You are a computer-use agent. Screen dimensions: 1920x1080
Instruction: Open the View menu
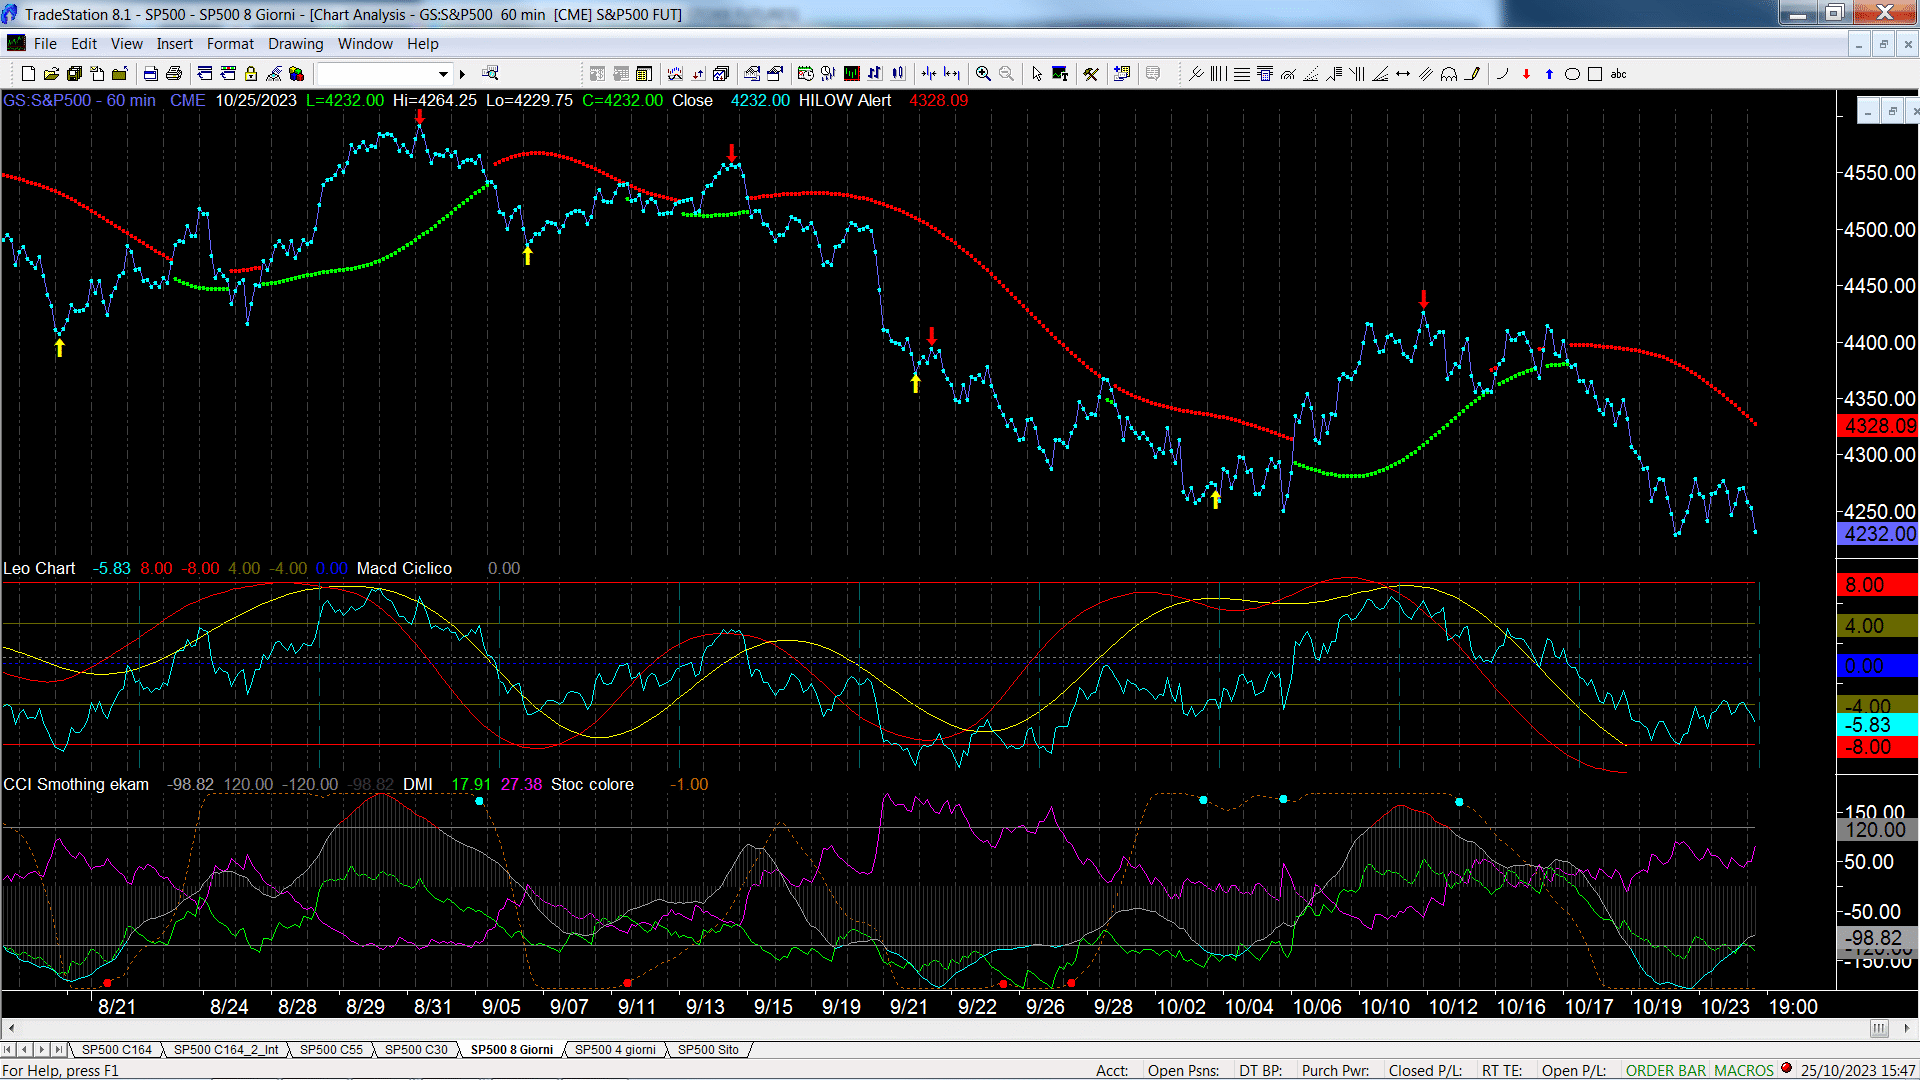click(126, 44)
